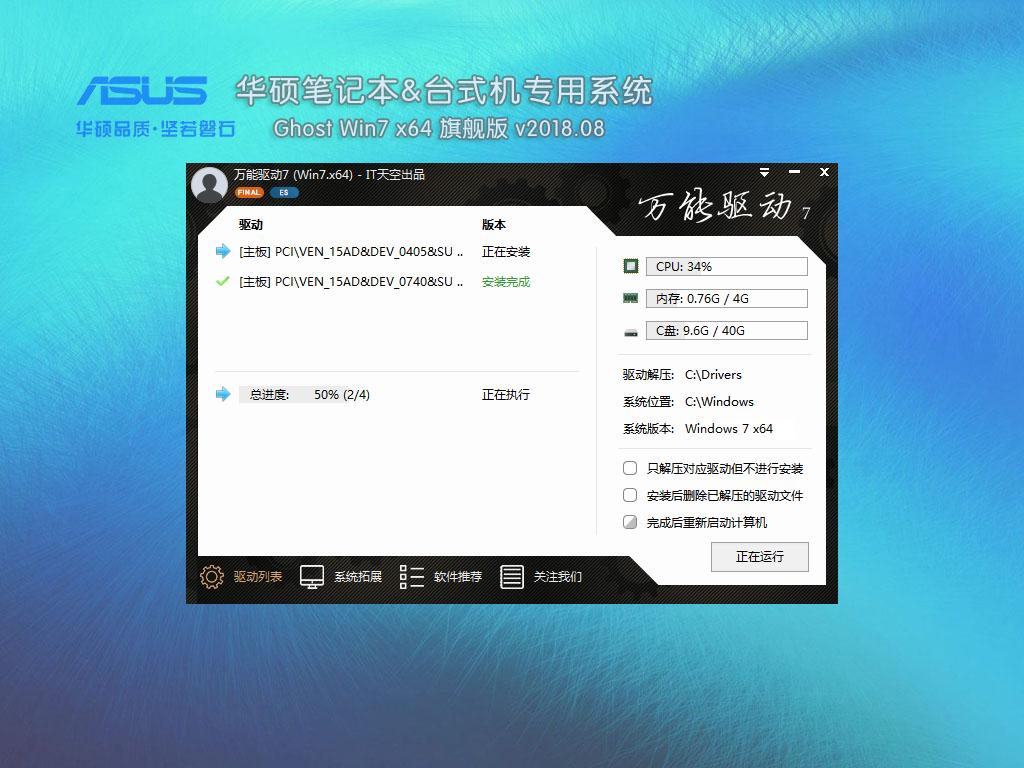1024x768 pixels.
Task: Click the 正在执行 status text
Action: [x=506, y=394]
